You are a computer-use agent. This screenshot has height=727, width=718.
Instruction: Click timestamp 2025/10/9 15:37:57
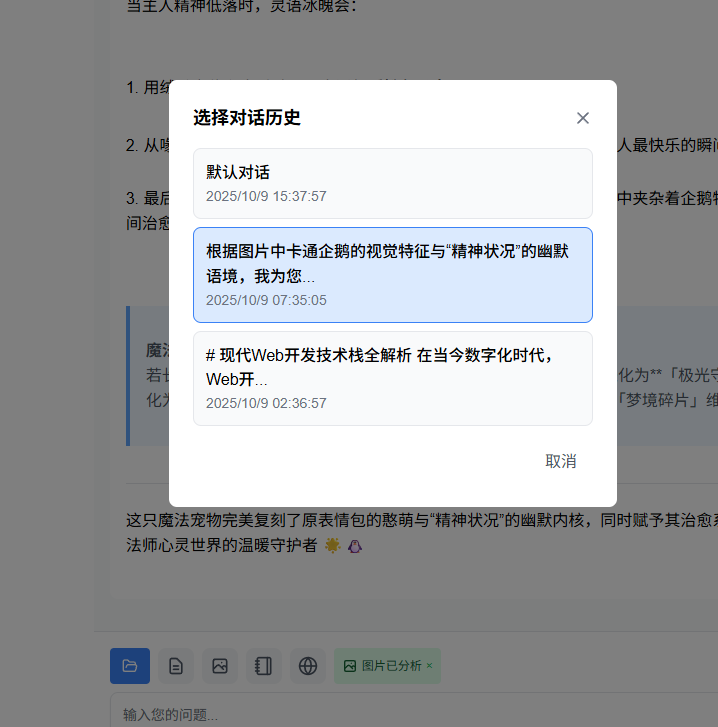click(x=266, y=196)
